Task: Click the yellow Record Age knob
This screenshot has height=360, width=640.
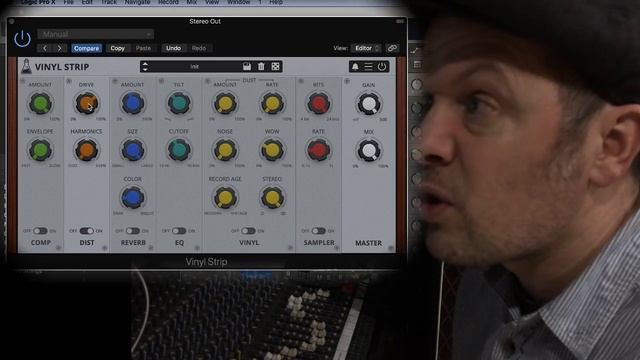Action: pos(225,198)
